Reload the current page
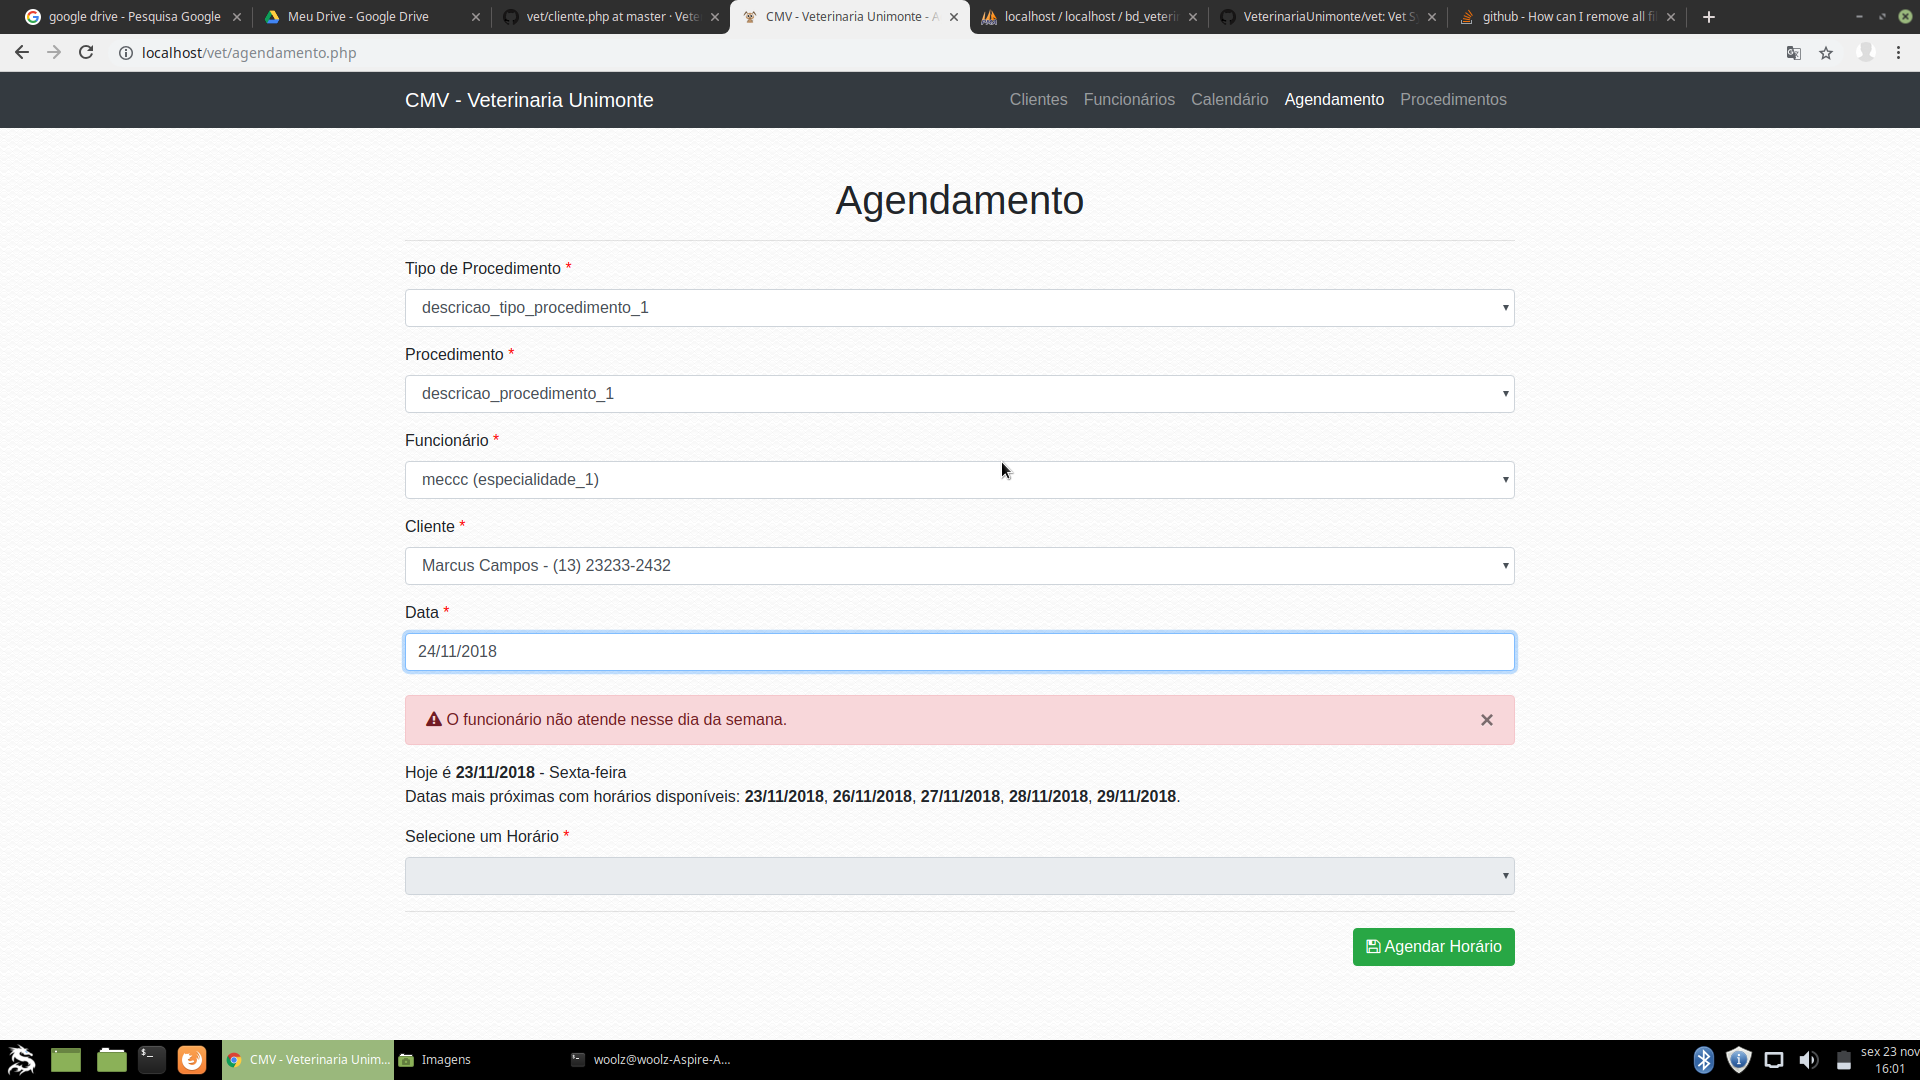The image size is (1920, 1080). pyautogui.click(x=86, y=53)
